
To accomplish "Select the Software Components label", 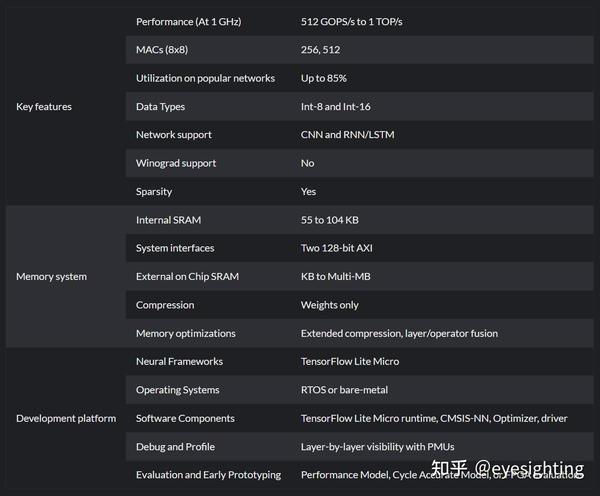I will pyautogui.click(x=185, y=419).
